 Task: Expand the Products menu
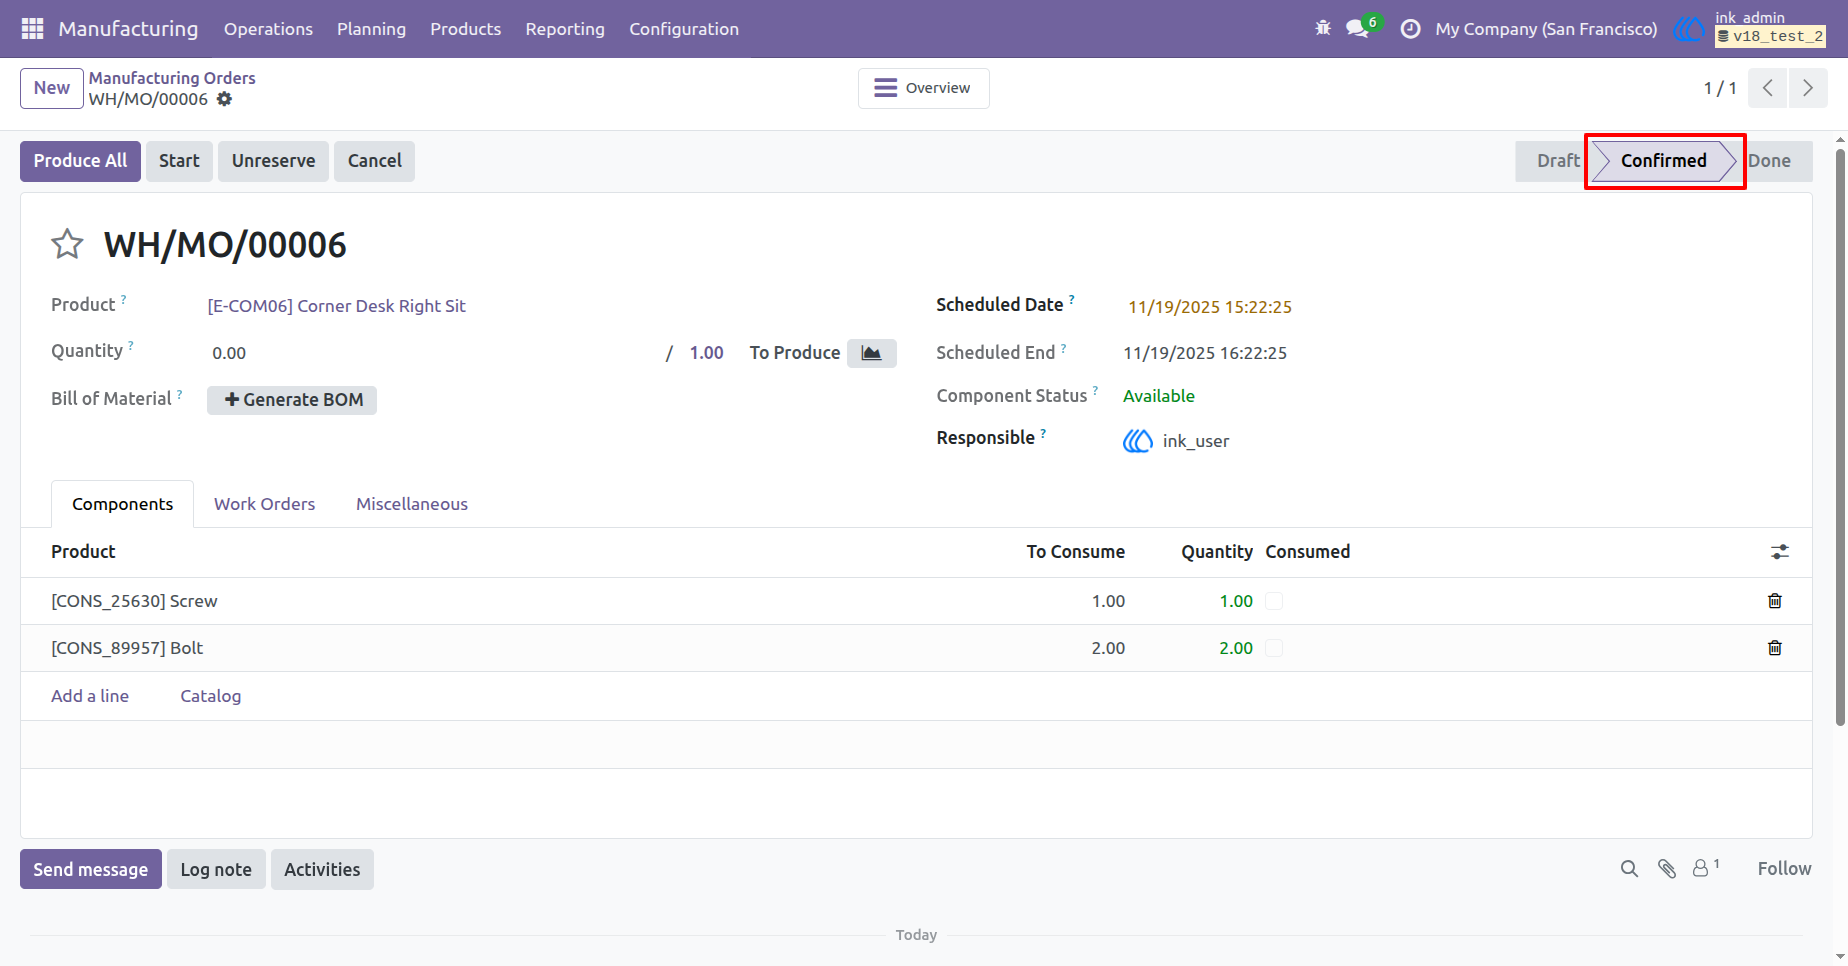[465, 29]
